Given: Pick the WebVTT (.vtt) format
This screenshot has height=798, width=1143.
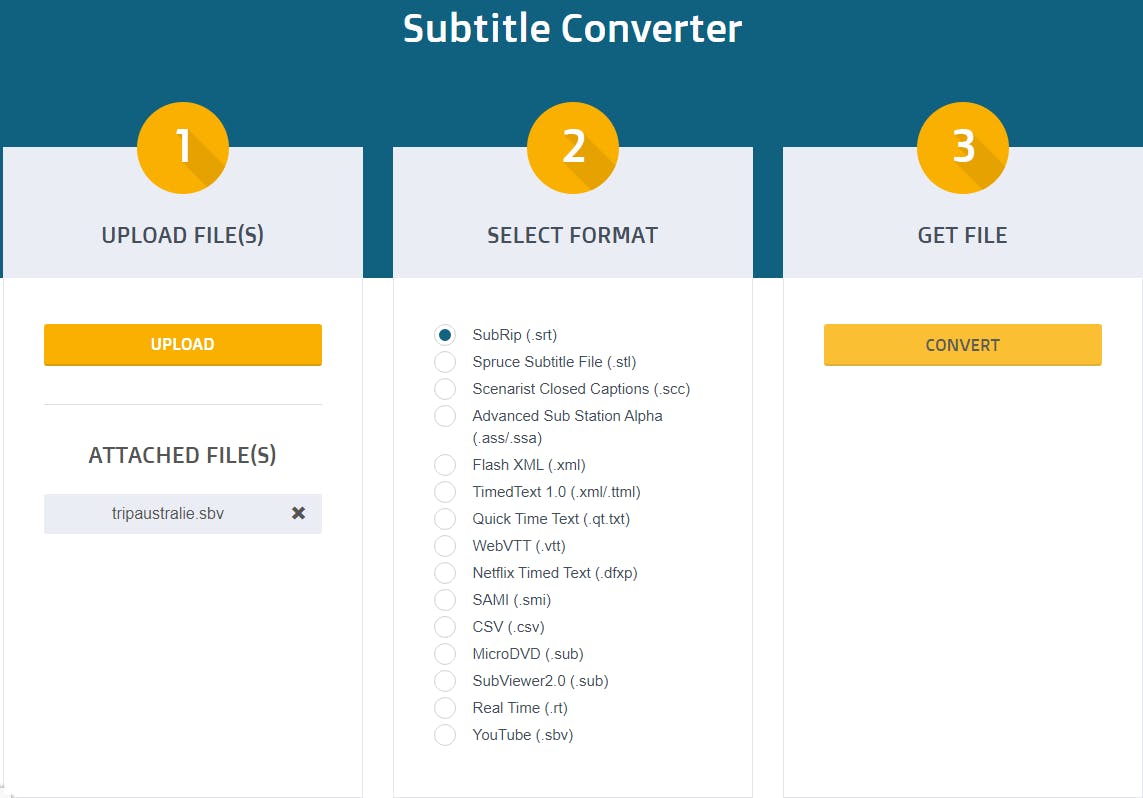Looking at the screenshot, I should point(445,546).
